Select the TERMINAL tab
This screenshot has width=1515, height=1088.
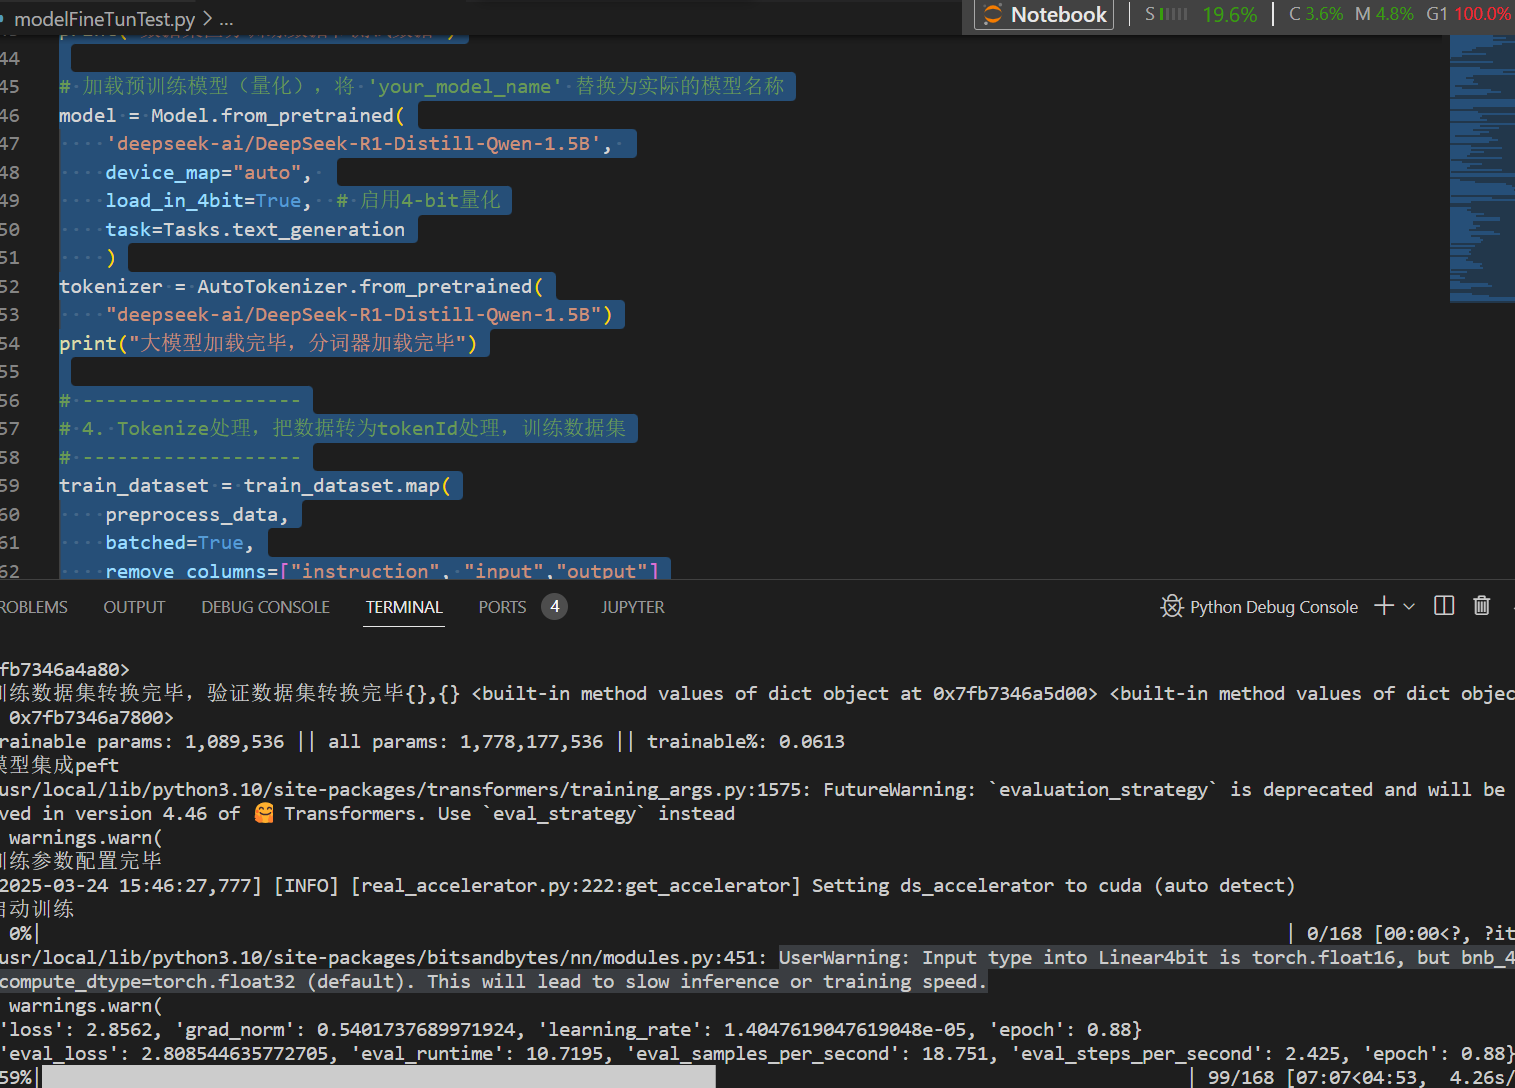pyautogui.click(x=404, y=607)
